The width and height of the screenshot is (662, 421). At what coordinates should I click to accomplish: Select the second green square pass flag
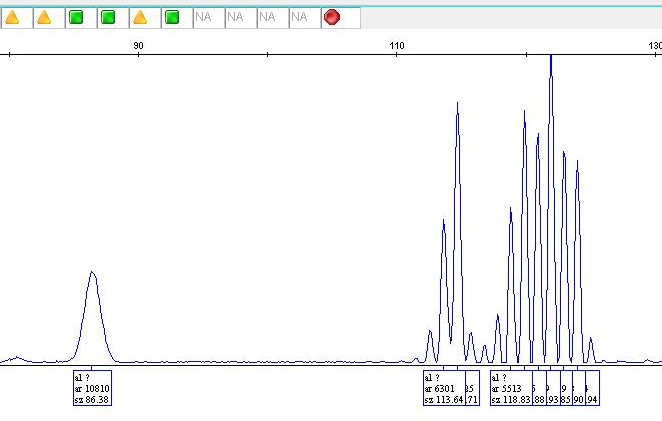tap(108, 17)
